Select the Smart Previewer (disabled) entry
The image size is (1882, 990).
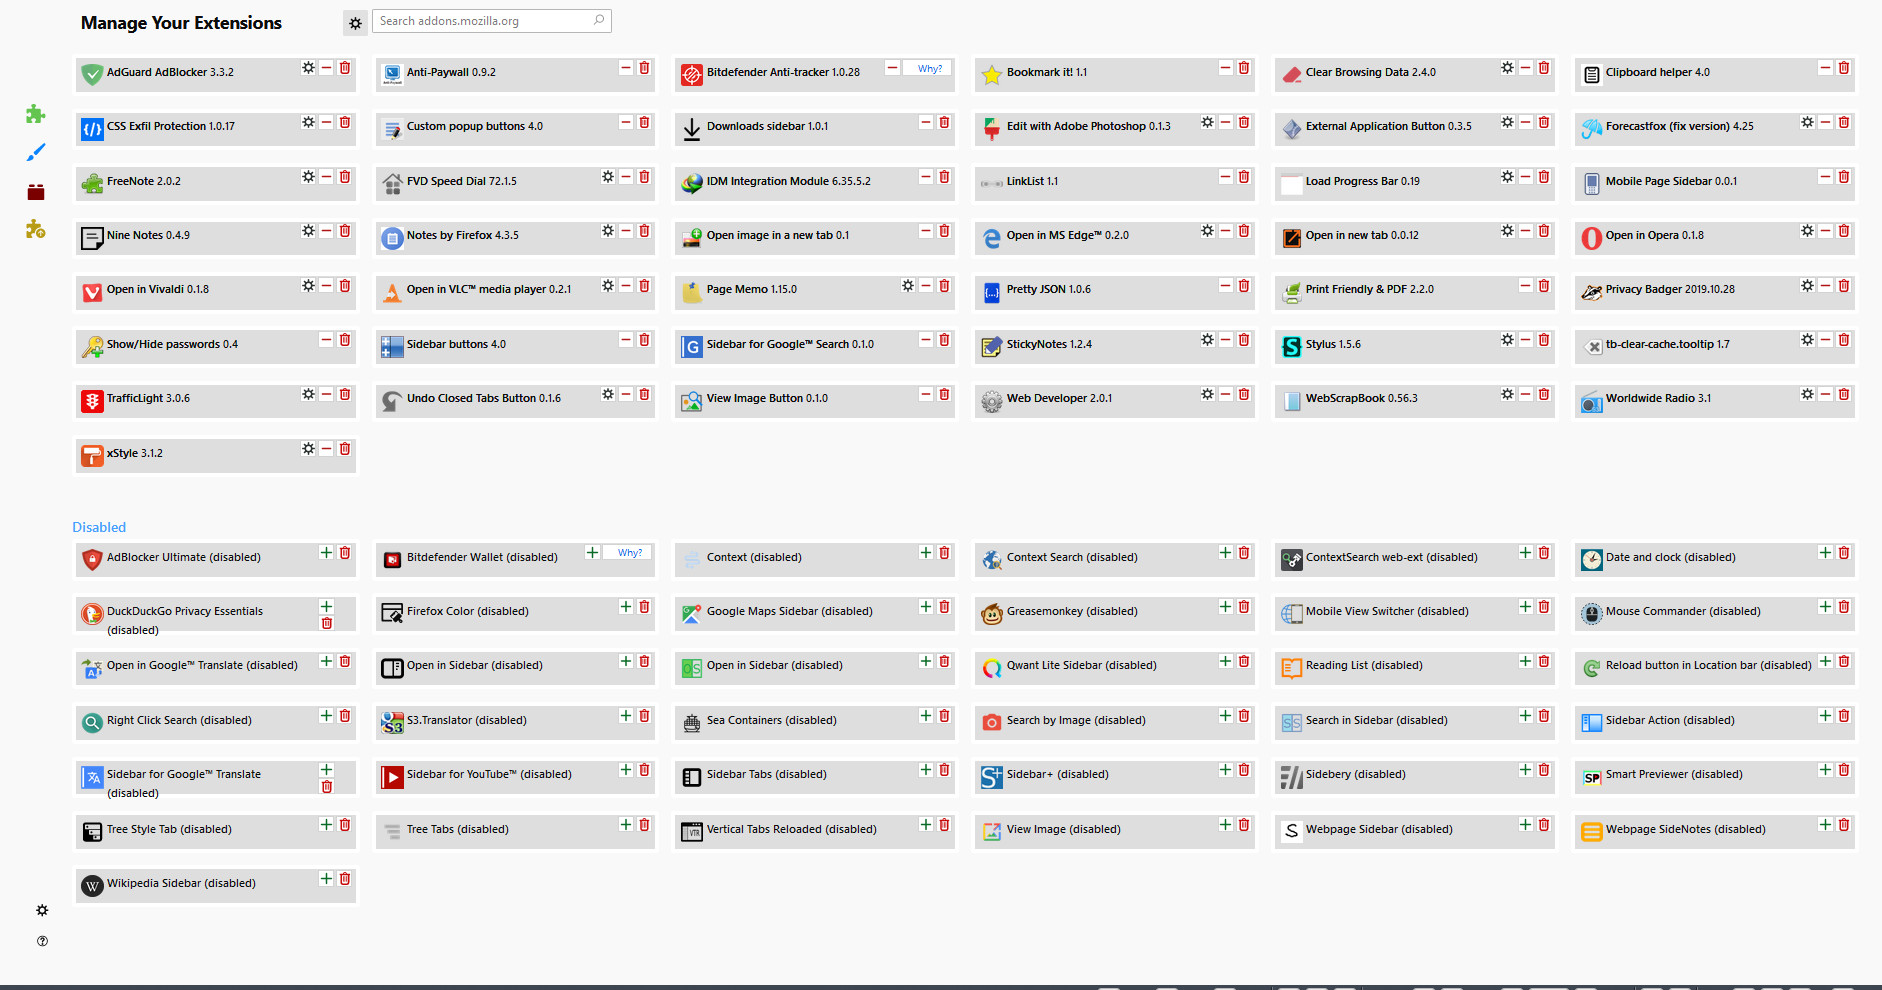1715,776
